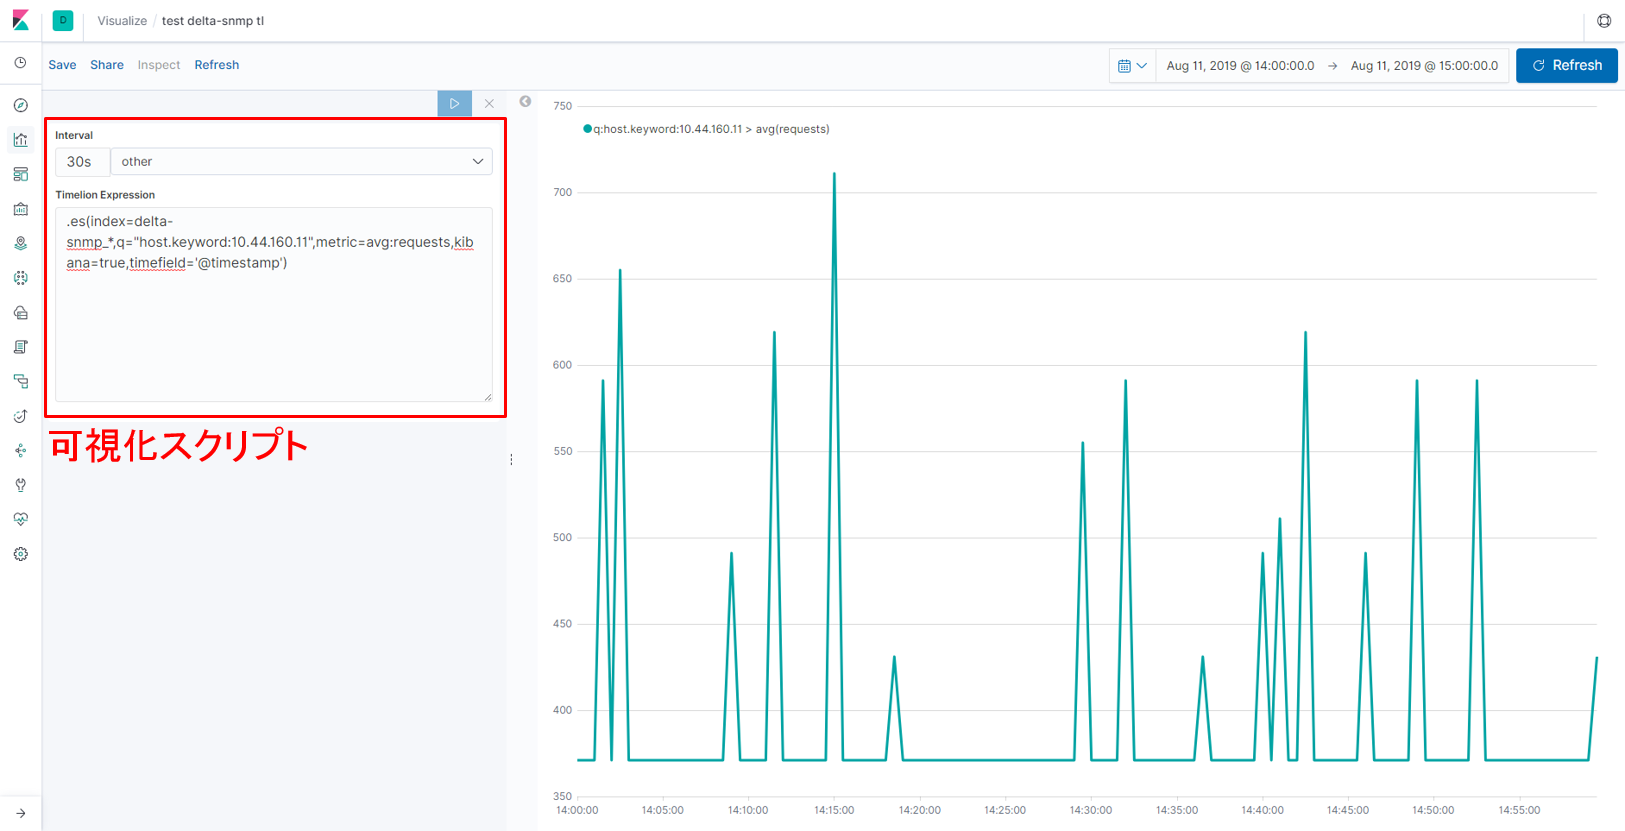
Task: Click the textarea resize handle
Action: click(x=488, y=397)
